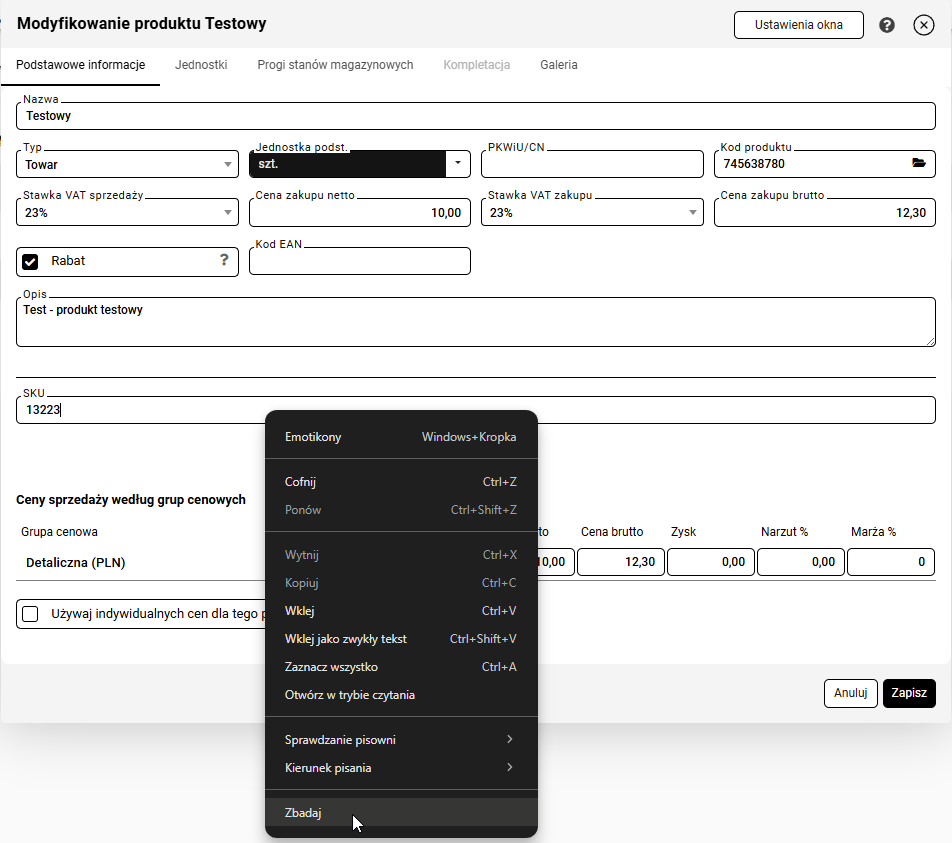The image size is (952, 843).
Task: Enable individual prices checkbox
Action: [x=31, y=613]
